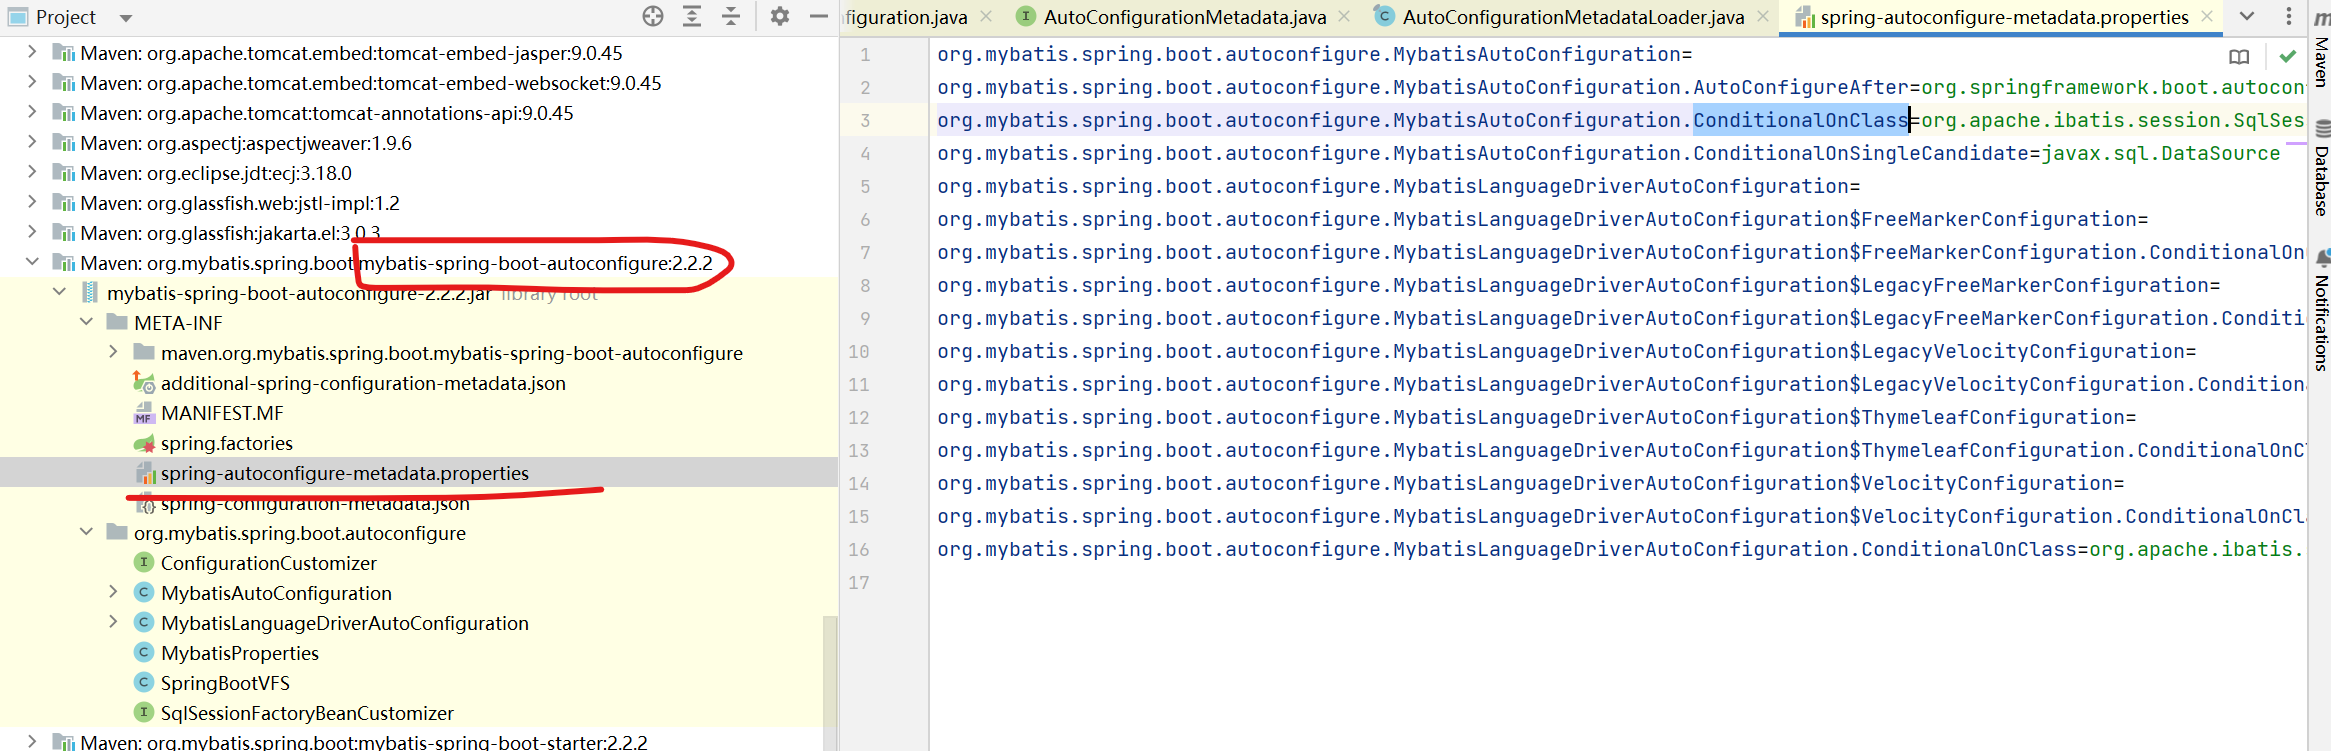Click javax.sql.DataSource value on line 4

[2161, 153]
